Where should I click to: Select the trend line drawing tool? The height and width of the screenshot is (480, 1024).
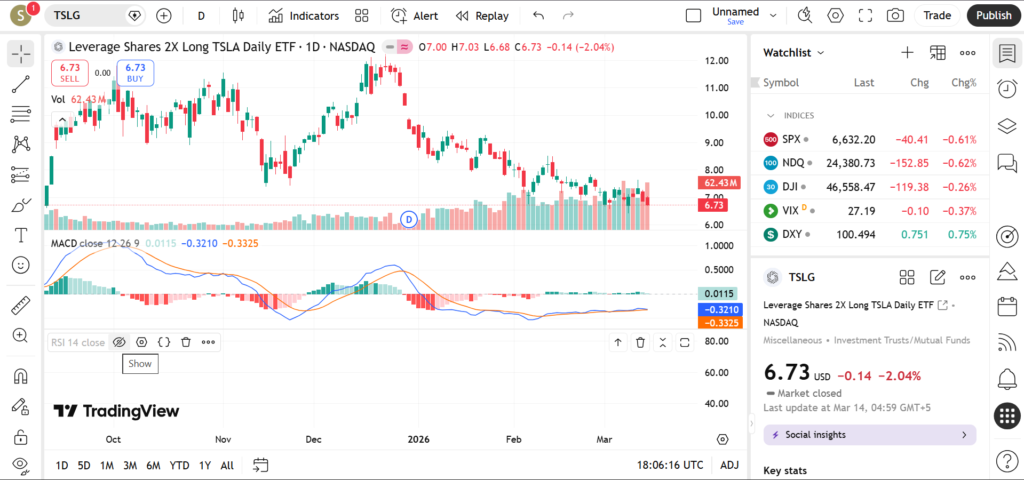tap(20, 85)
